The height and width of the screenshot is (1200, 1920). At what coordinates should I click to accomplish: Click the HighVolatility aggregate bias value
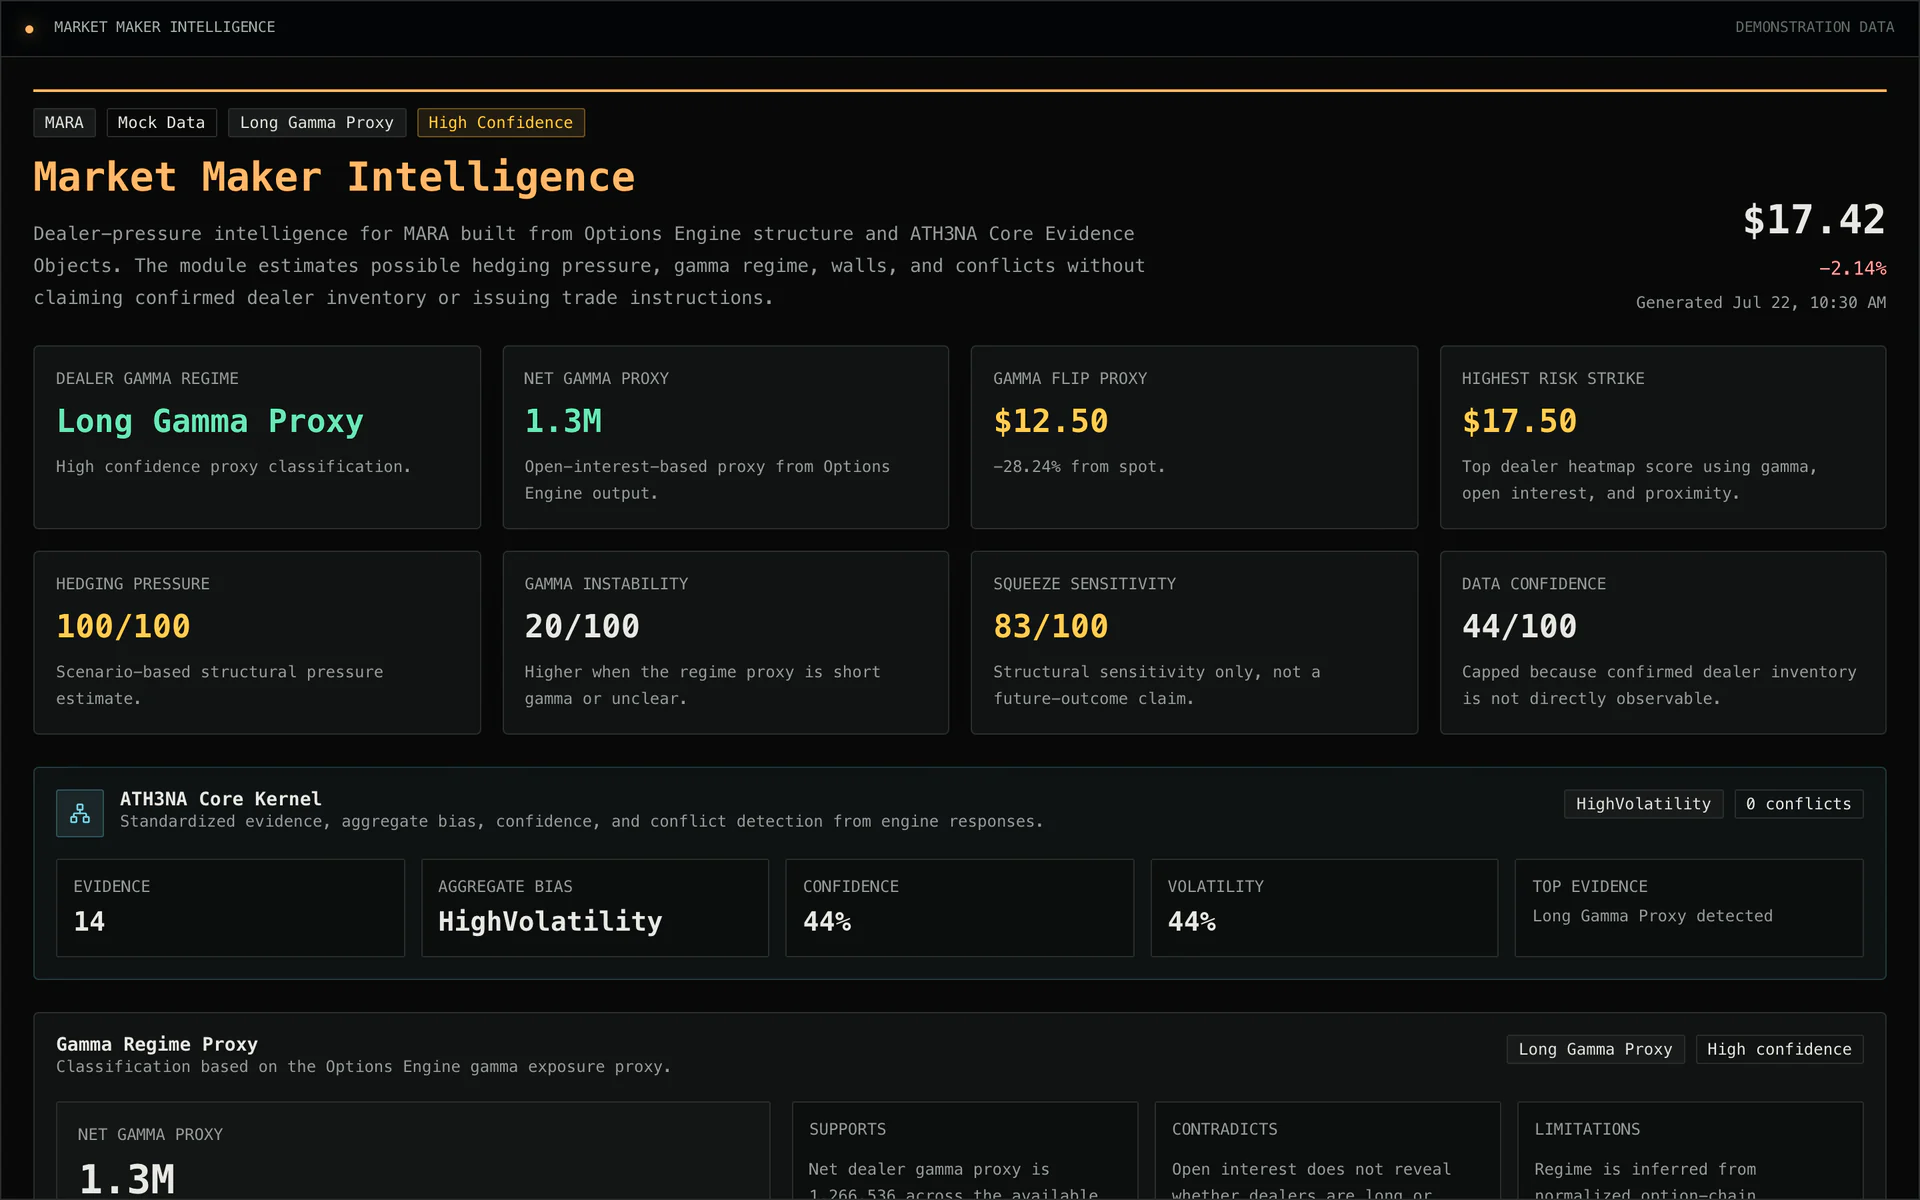[550, 921]
